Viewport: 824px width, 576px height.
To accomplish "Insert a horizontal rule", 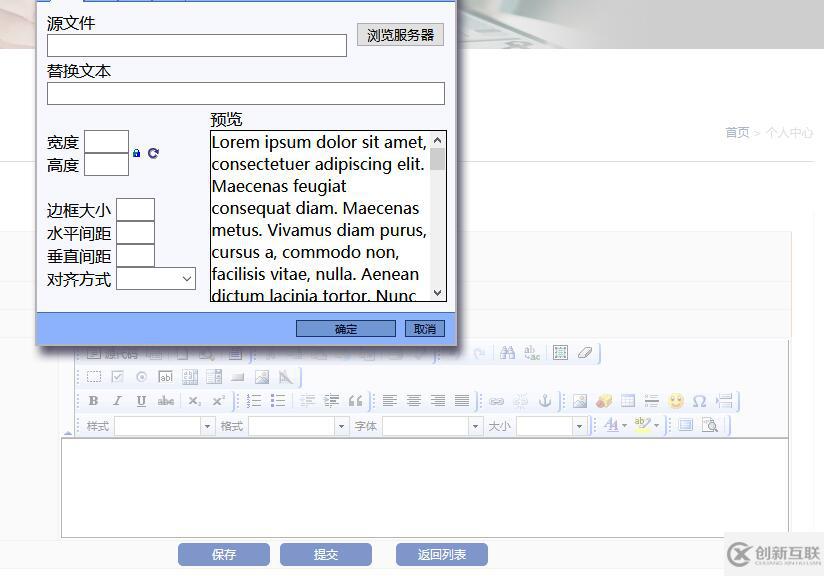I will [x=652, y=401].
